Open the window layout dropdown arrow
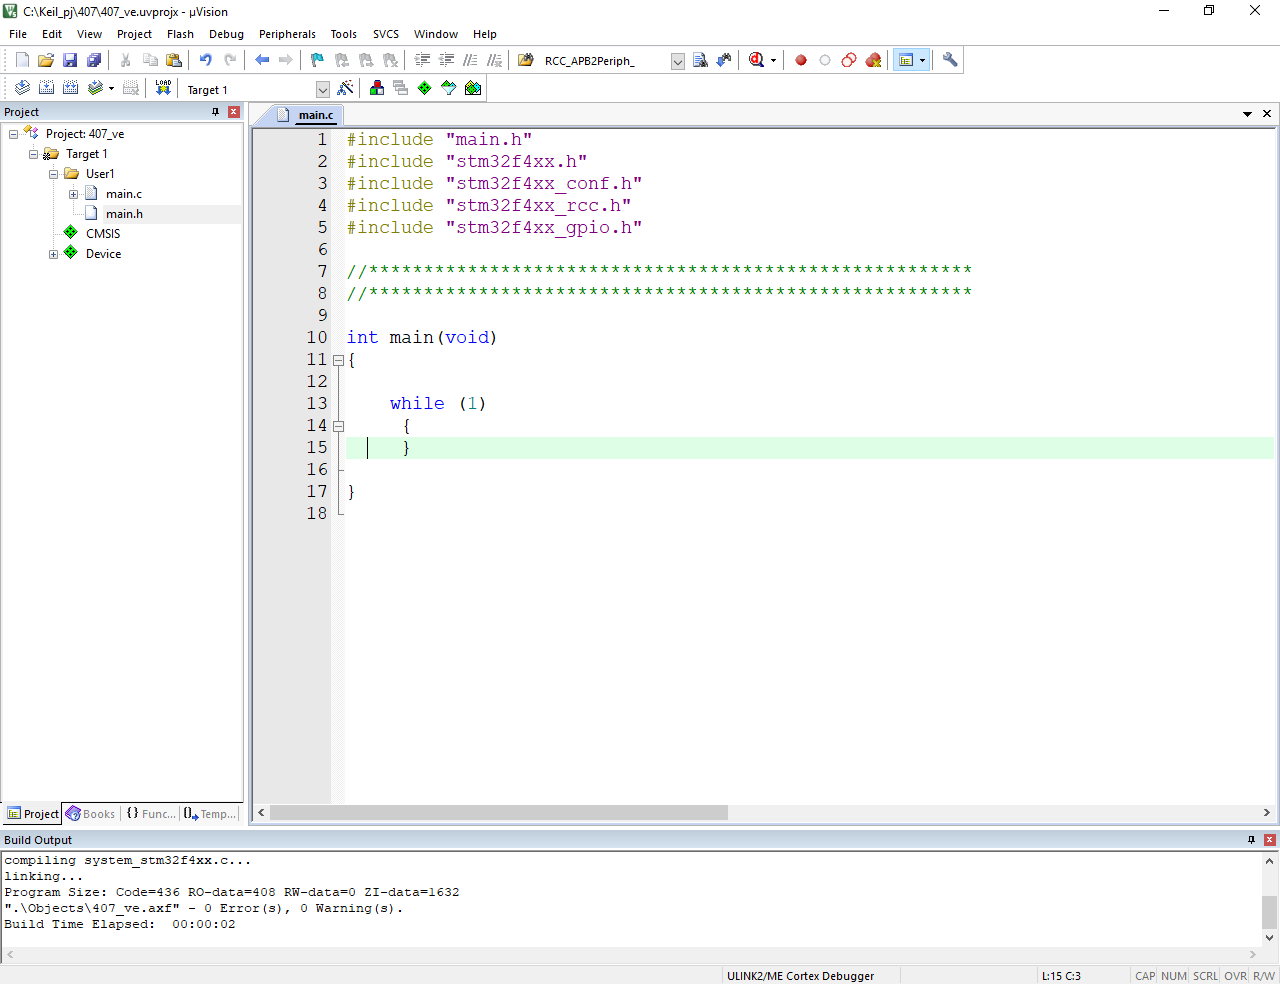The image size is (1280, 984). (x=922, y=60)
